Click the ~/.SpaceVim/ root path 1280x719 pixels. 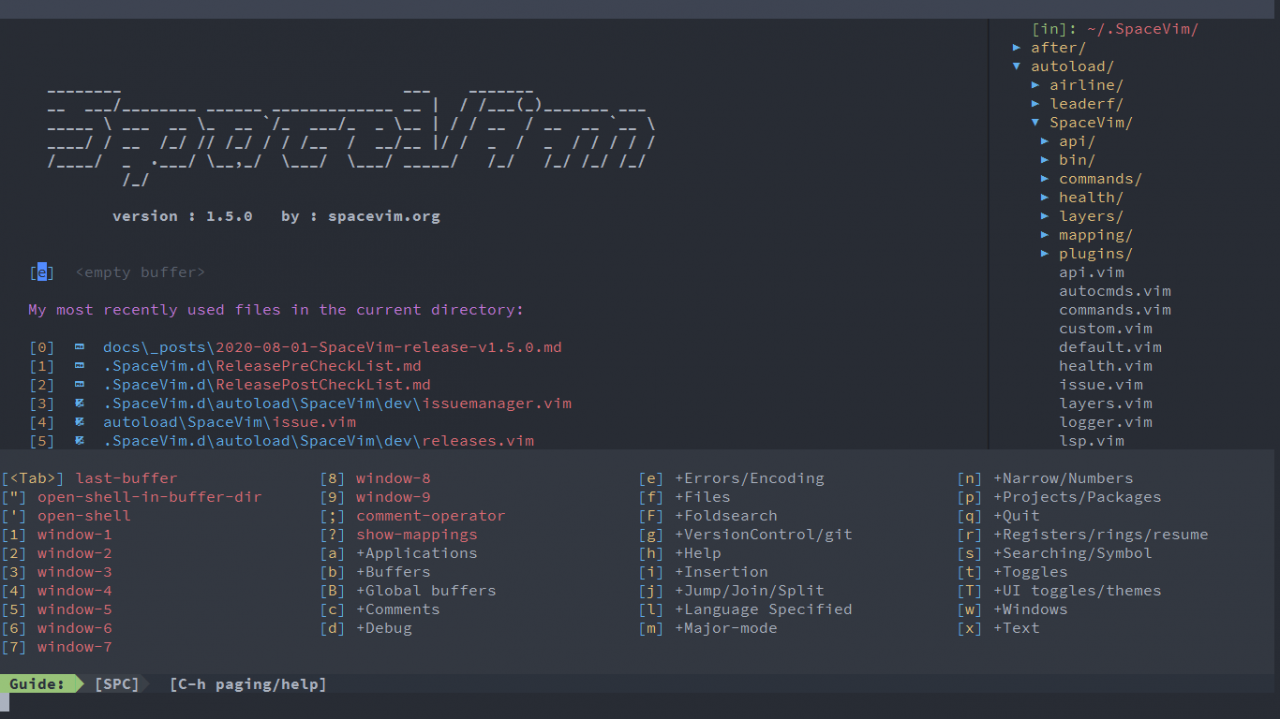(x=1142, y=29)
